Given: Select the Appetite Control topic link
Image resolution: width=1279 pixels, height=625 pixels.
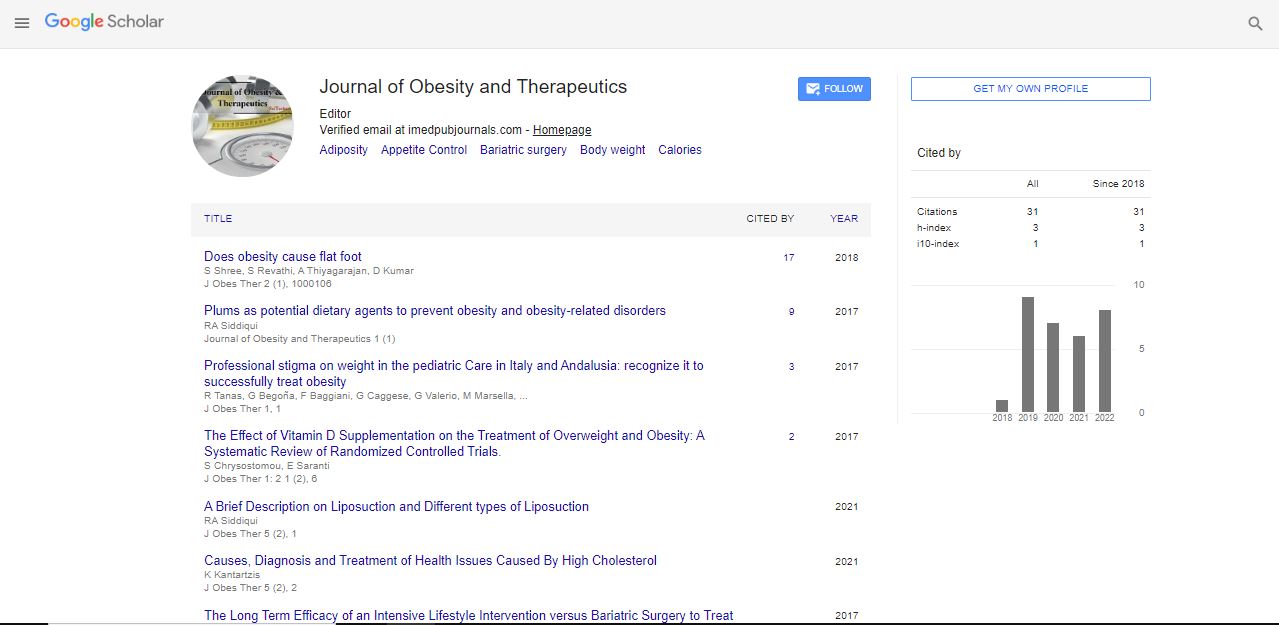Looking at the screenshot, I should (424, 150).
